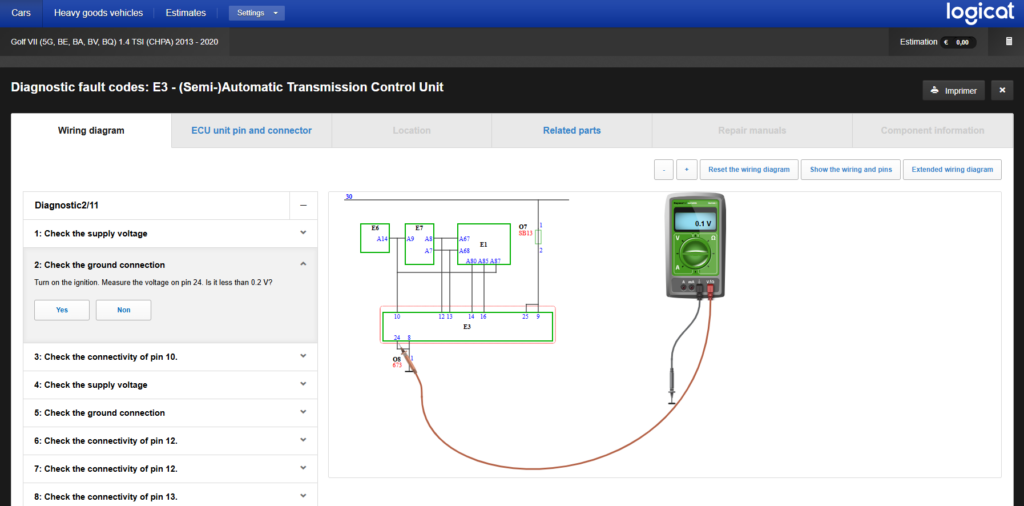Open the Settings dropdown
This screenshot has height=506, width=1024.
pos(257,13)
